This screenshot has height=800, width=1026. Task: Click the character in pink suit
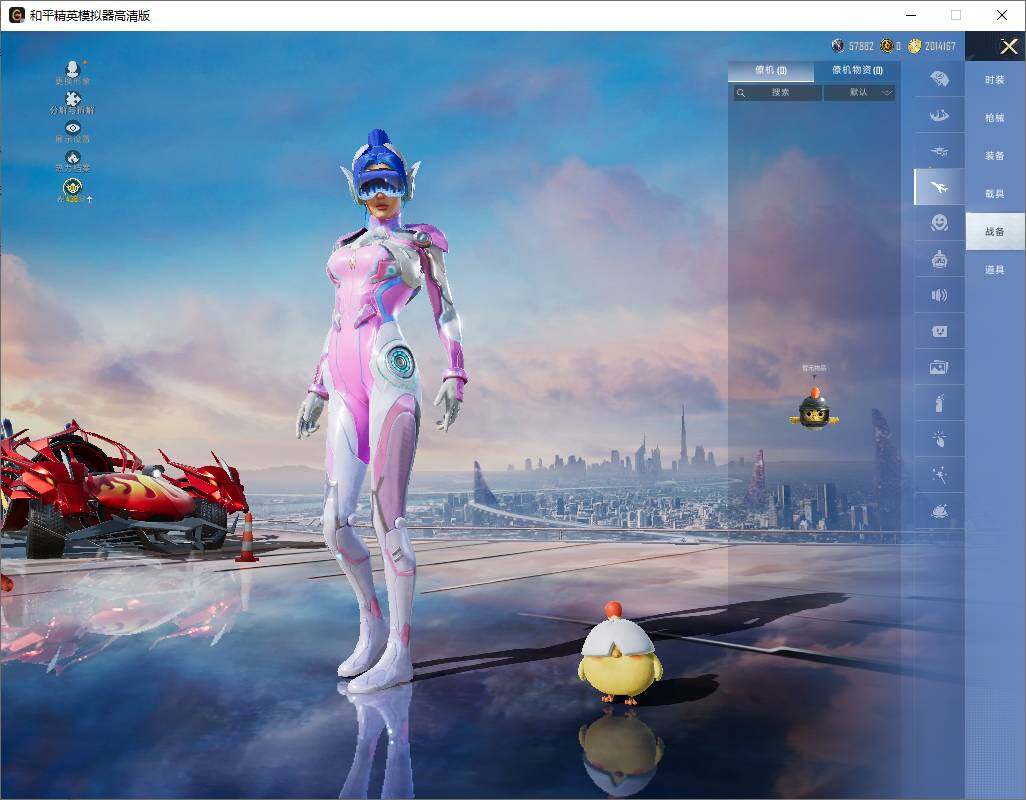pos(385,412)
